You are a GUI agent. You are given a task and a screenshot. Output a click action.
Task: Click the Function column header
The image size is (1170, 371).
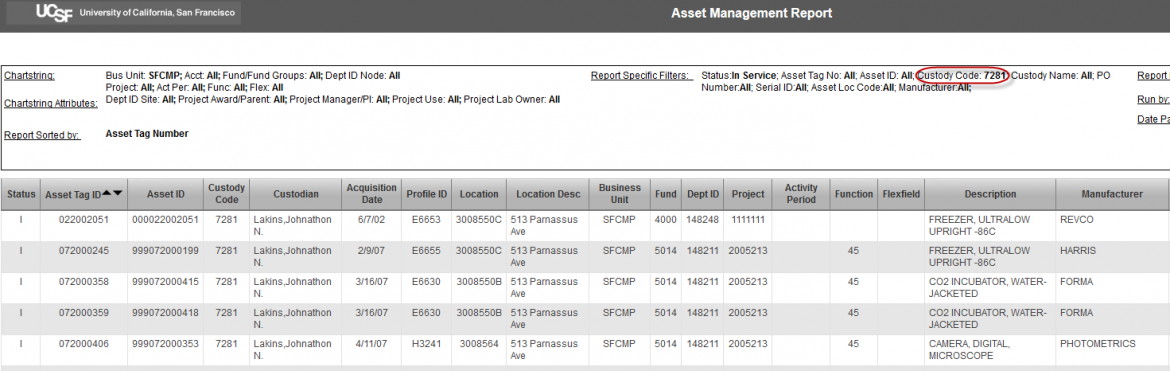[x=854, y=194]
